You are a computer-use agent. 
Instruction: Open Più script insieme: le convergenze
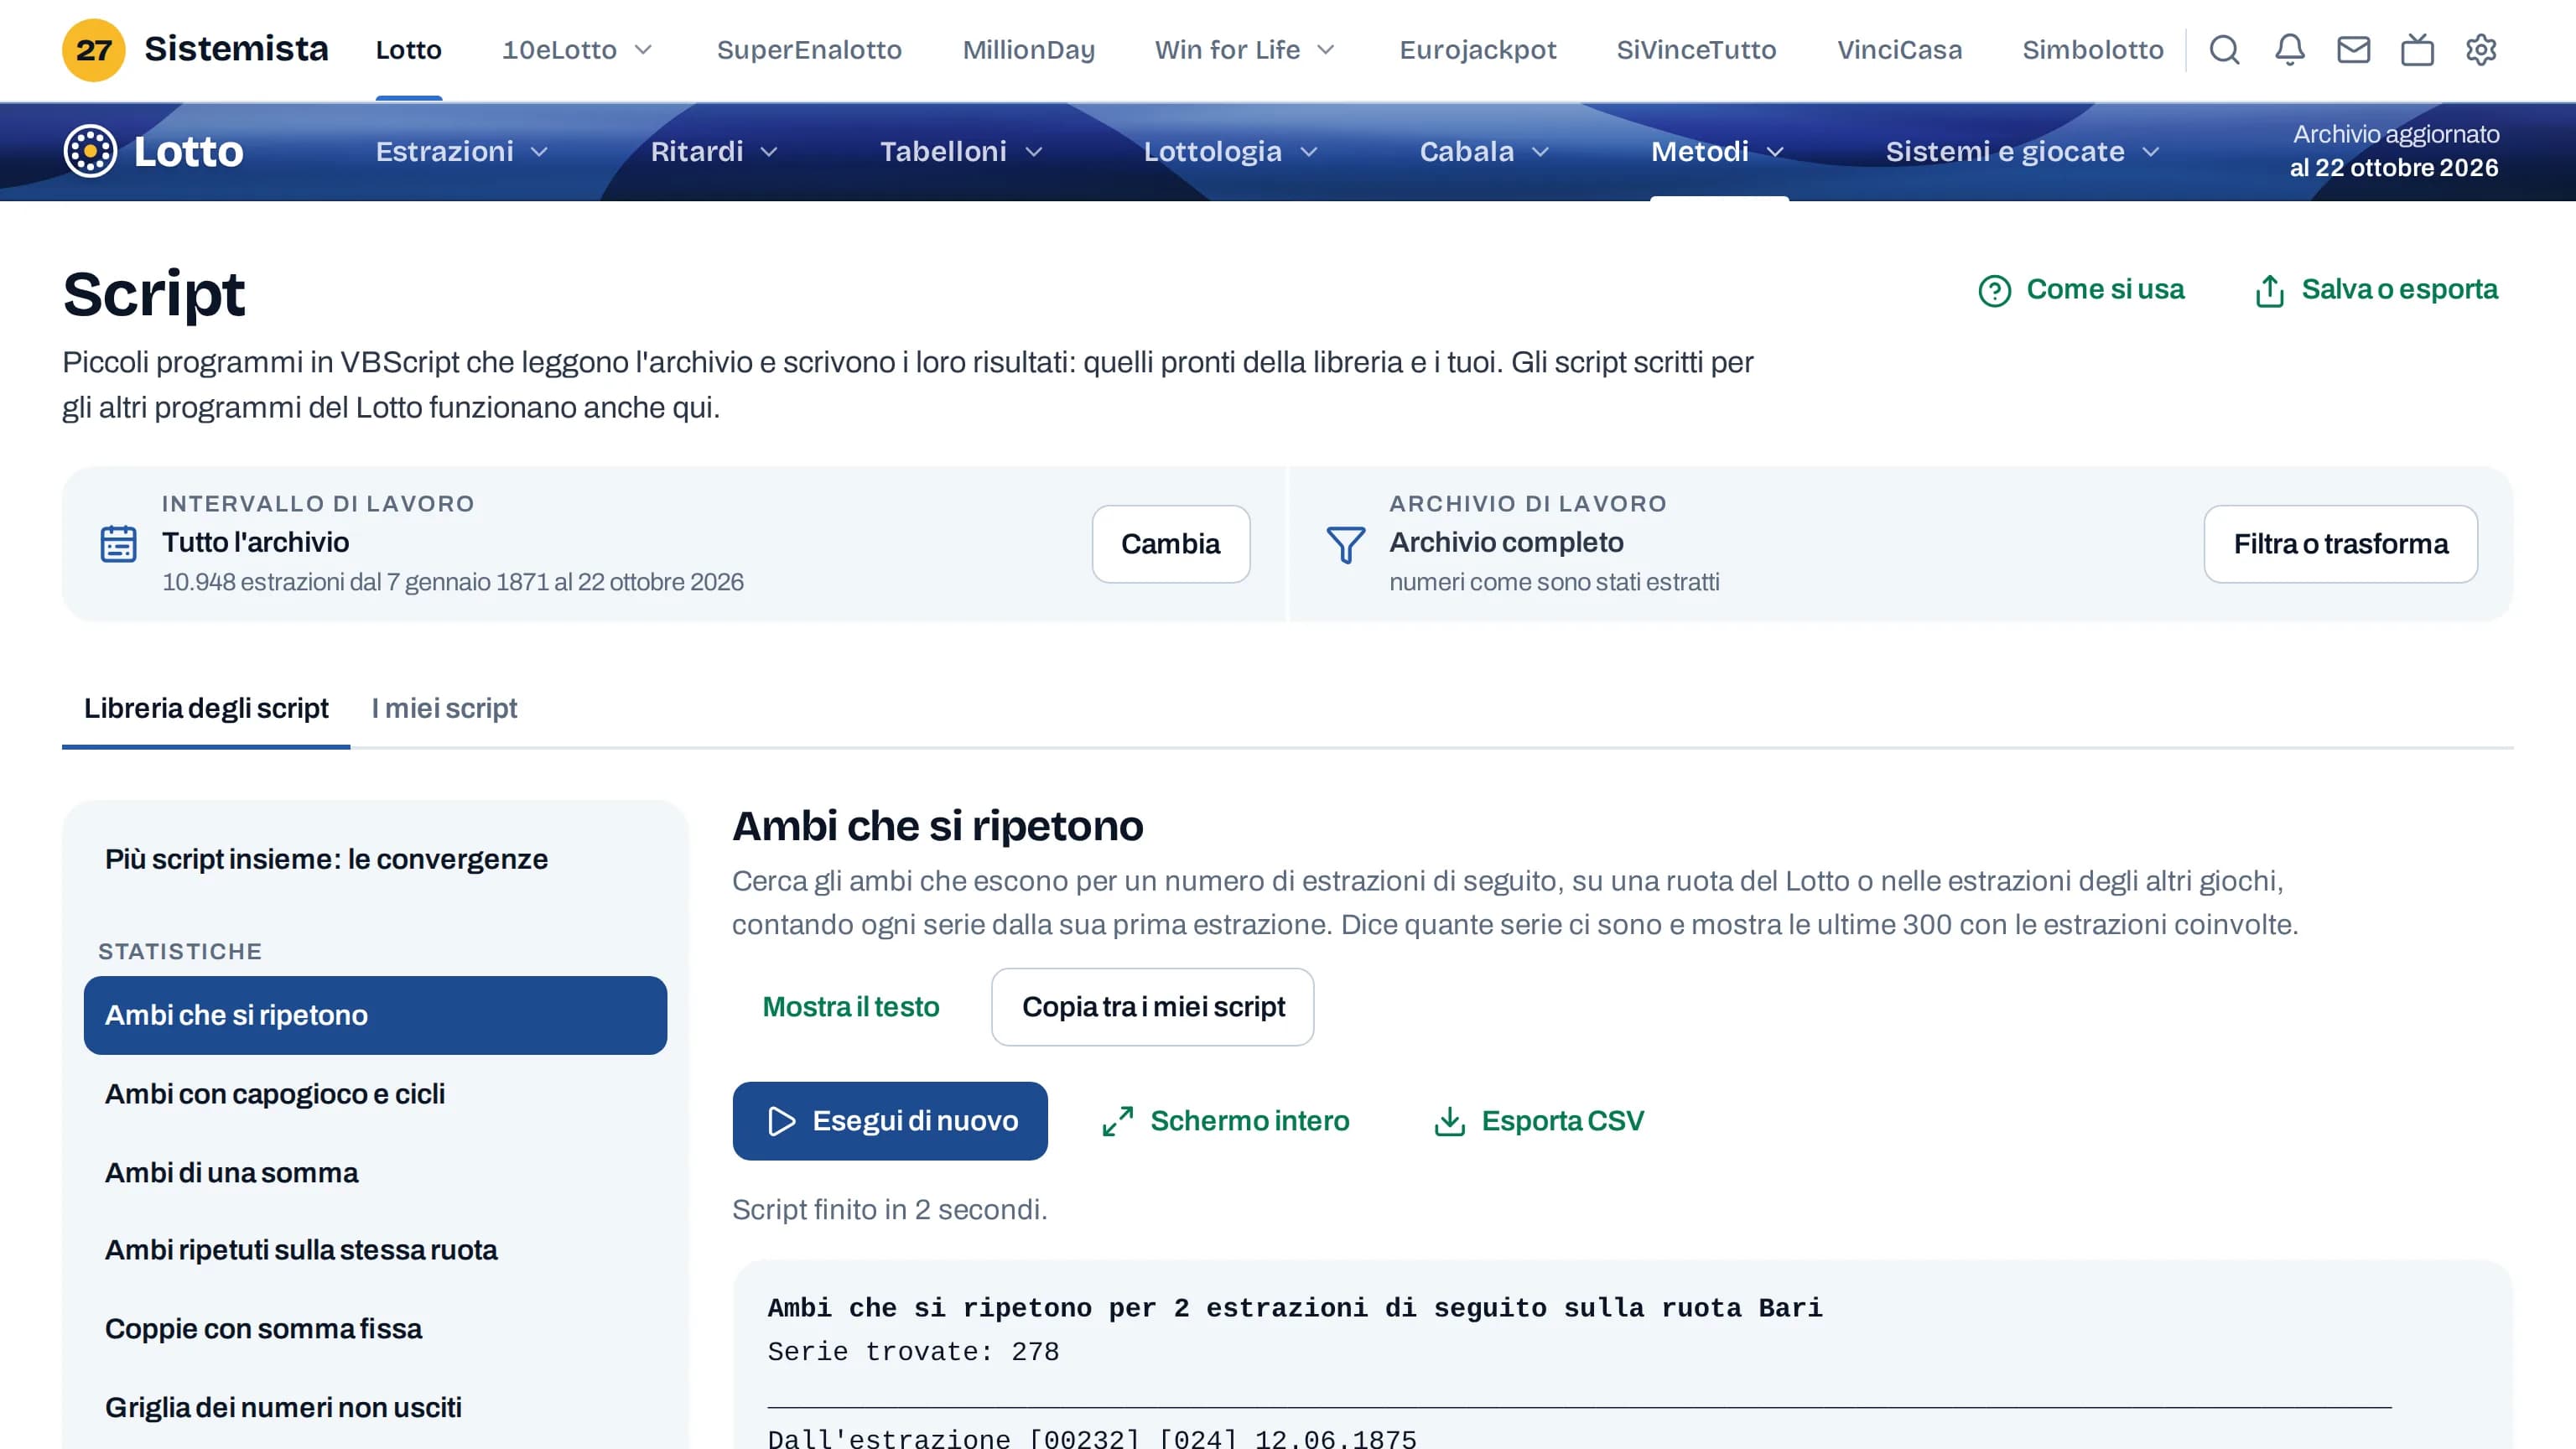click(375, 859)
